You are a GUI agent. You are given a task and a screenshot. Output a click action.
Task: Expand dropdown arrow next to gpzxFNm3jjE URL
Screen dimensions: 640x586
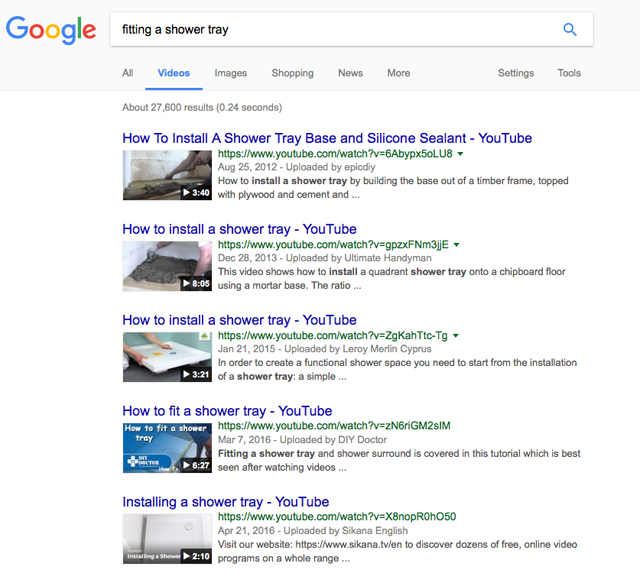pos(457,245)
